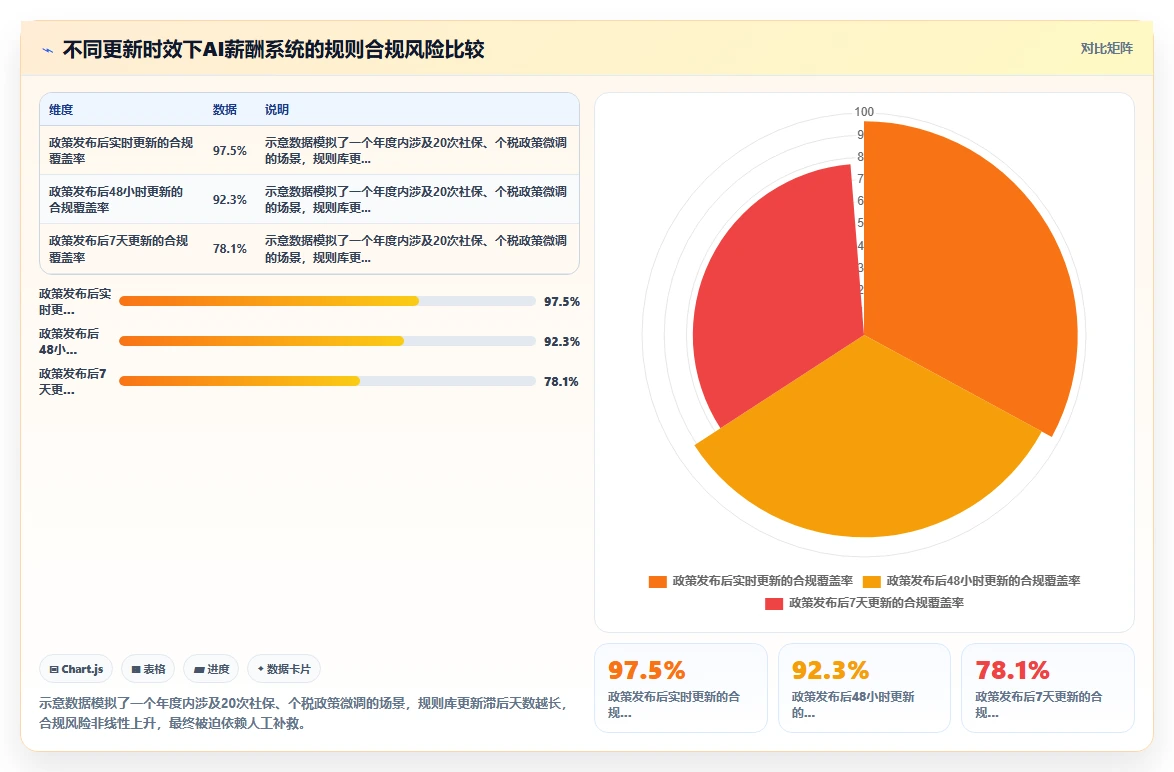Click the lightning icon beside the title
This screenshot has height=772, width=1174.
[48, 50]
